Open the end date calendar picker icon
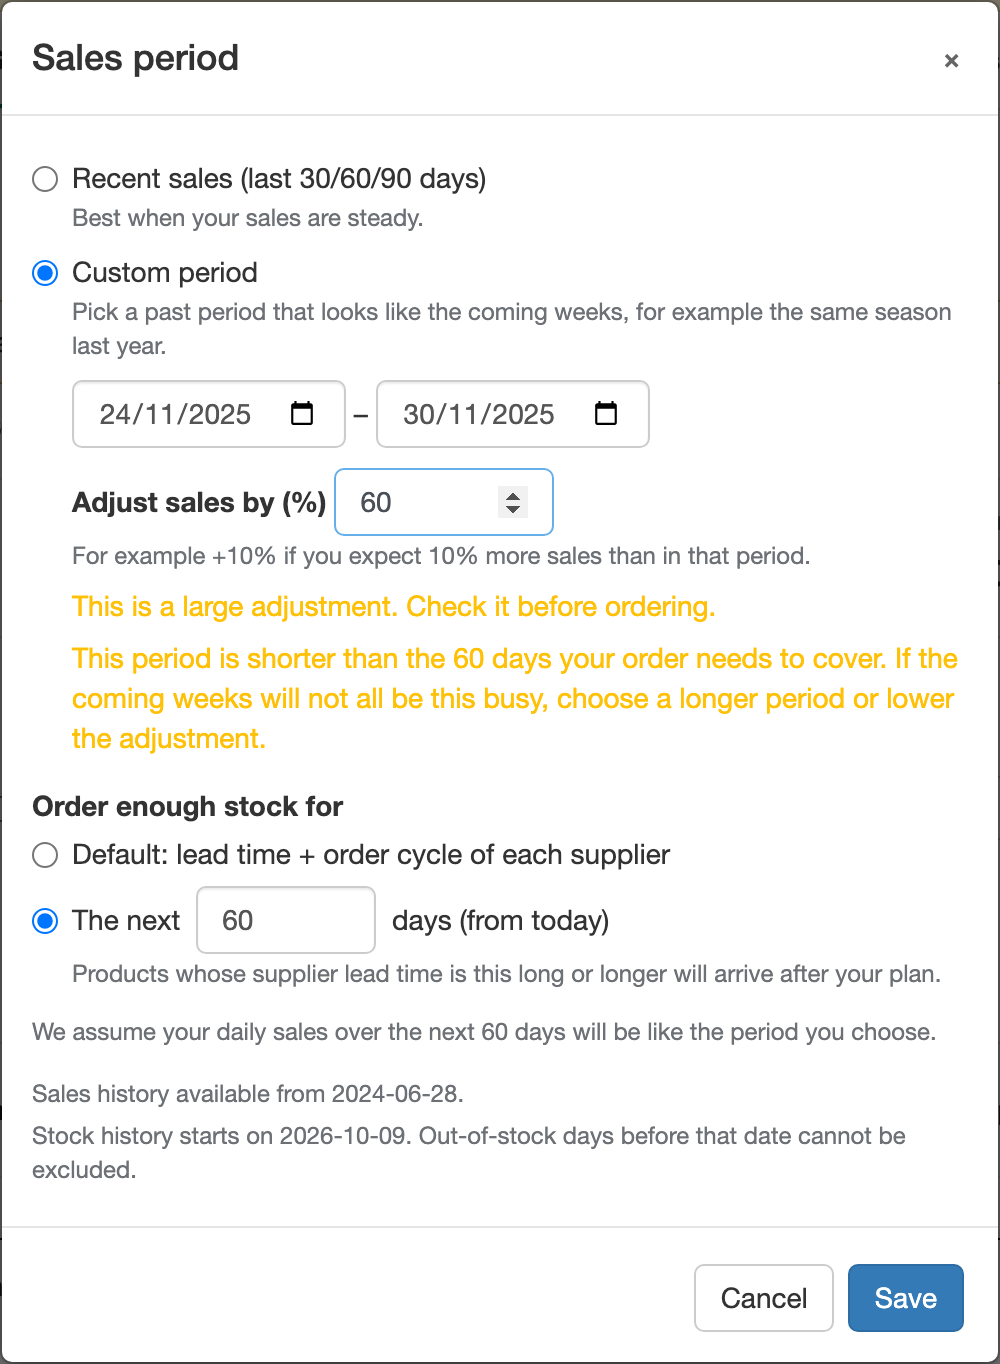Viewport: 1000px width, 1364px height. tap(606, 413)
